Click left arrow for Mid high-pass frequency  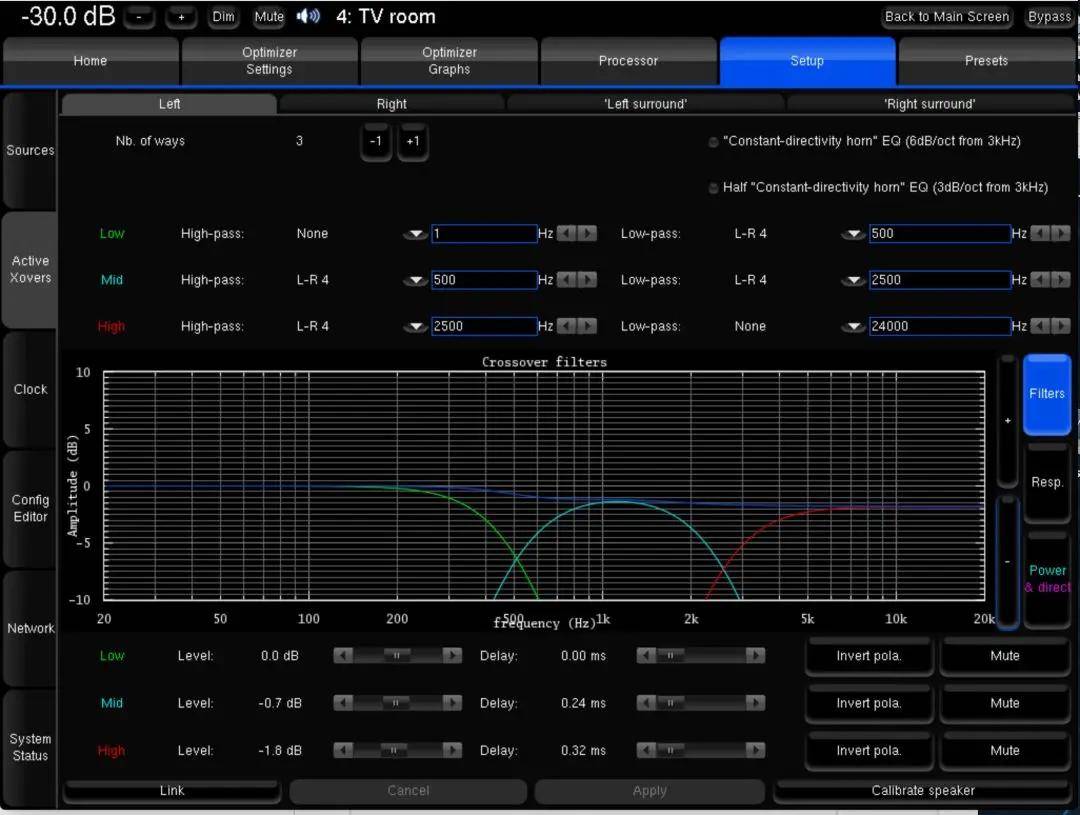pos(566,280)
